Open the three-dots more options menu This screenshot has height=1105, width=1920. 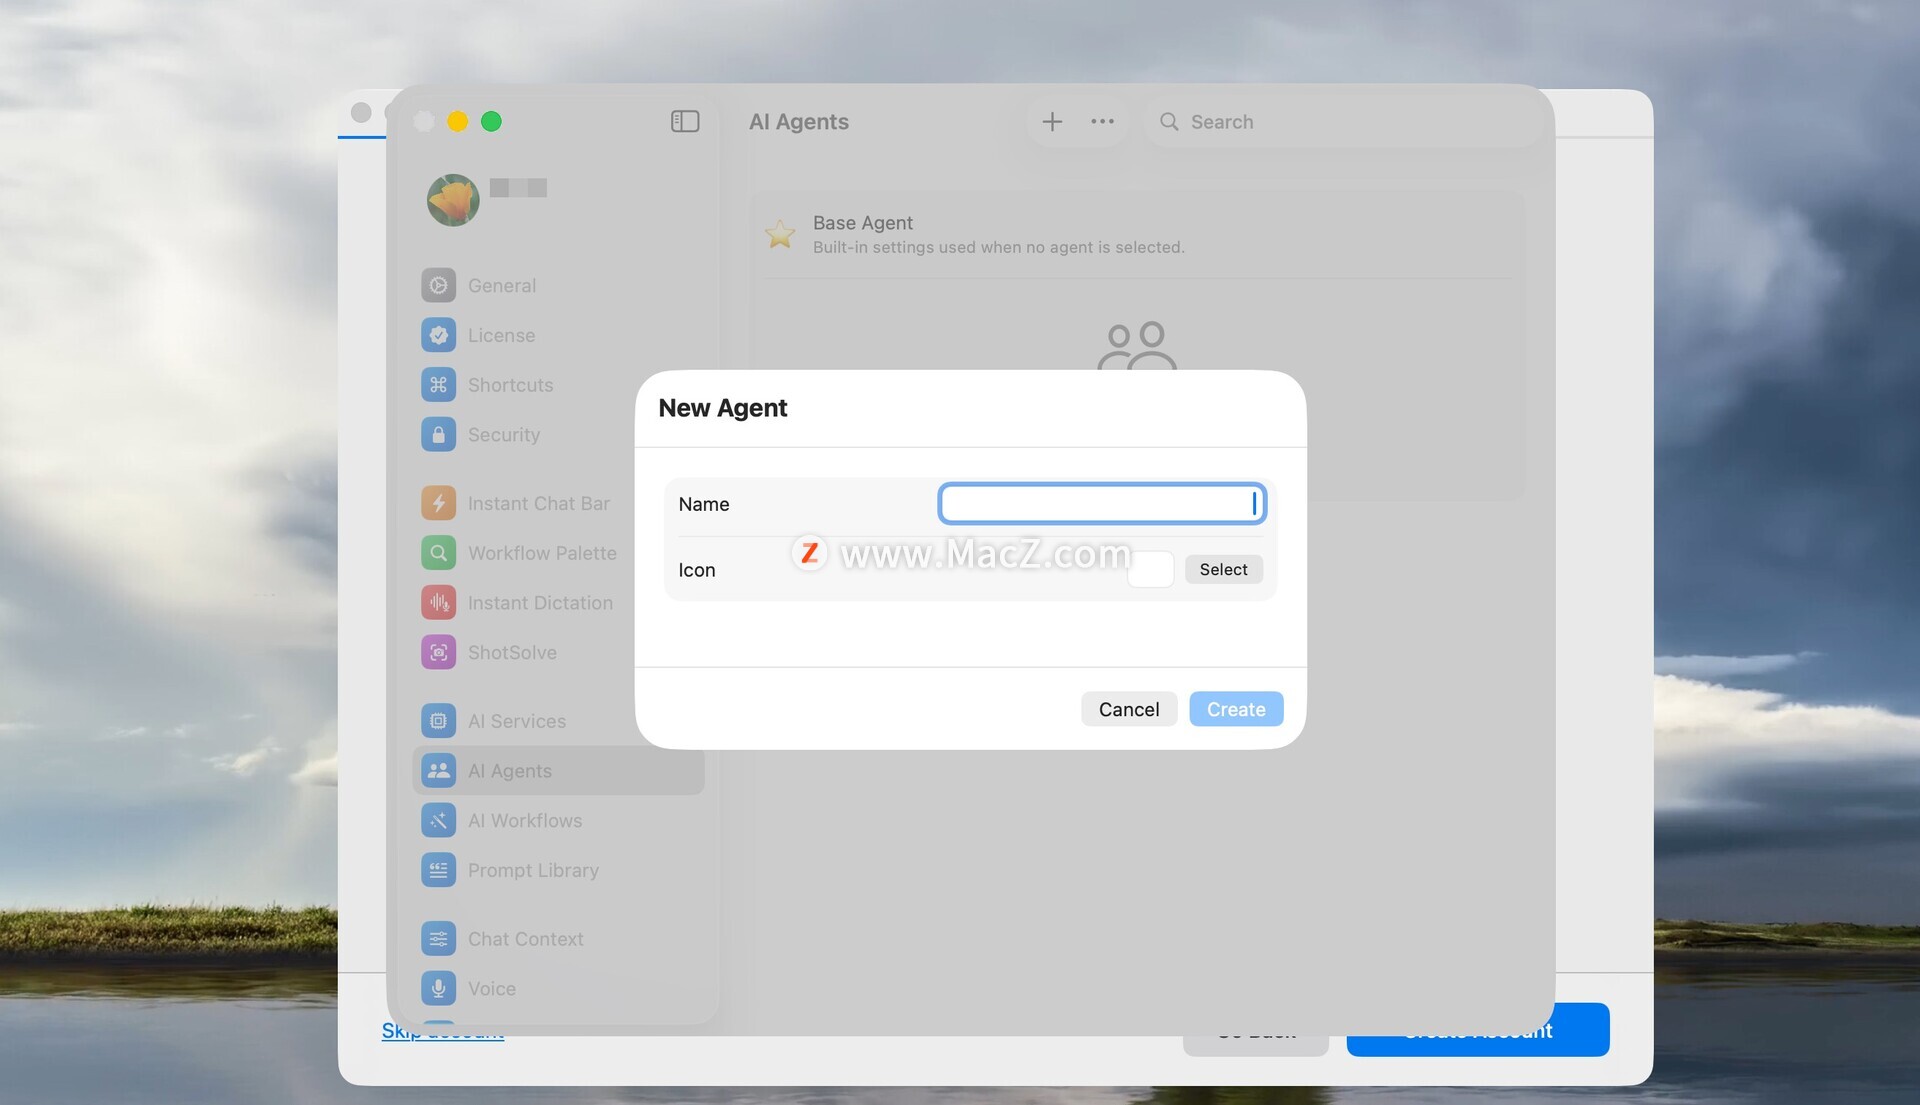(x=1102, y=122)
